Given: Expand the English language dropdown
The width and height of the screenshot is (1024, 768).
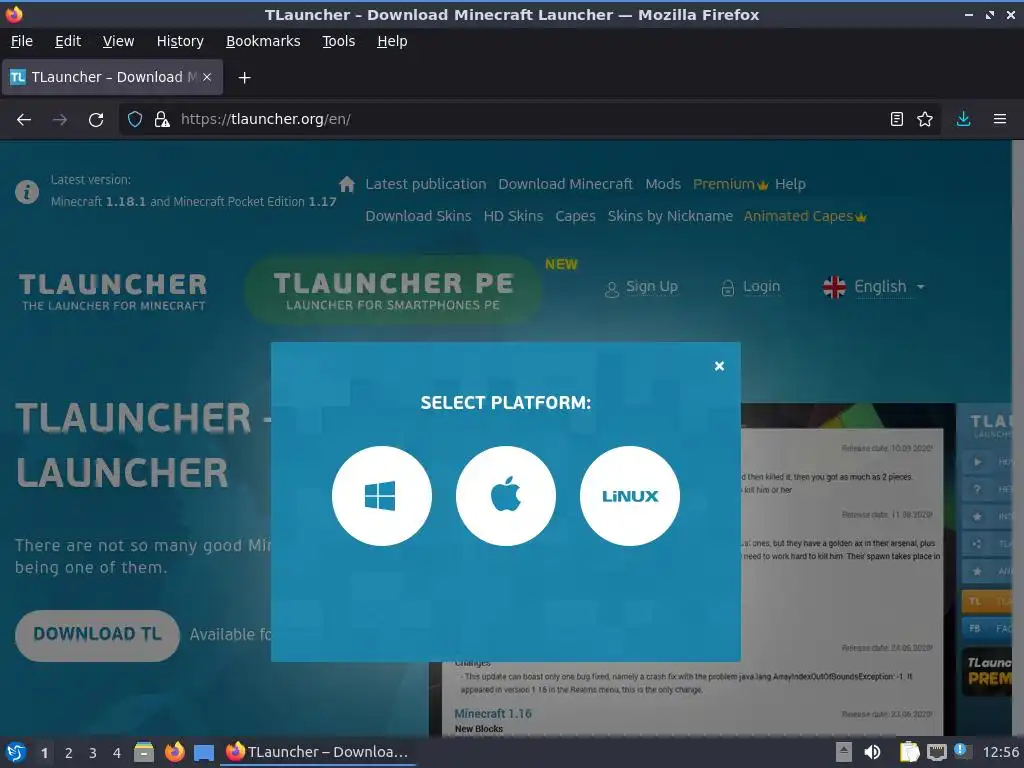Looking at the screenshot, I should pyautogui.click(x=874, y=287).
